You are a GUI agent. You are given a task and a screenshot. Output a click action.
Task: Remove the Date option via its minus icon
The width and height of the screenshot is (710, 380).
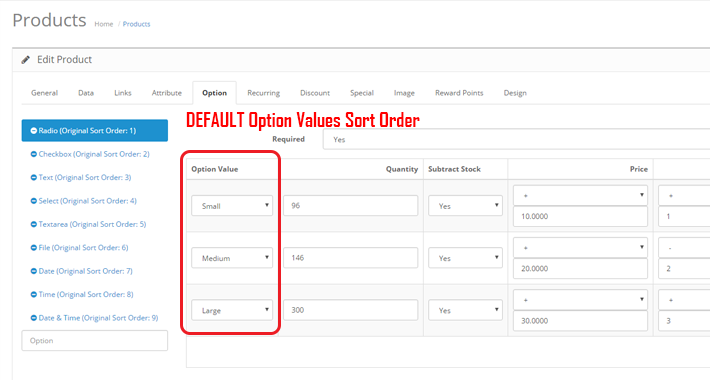pyautogui.click(x=34, y=271)
